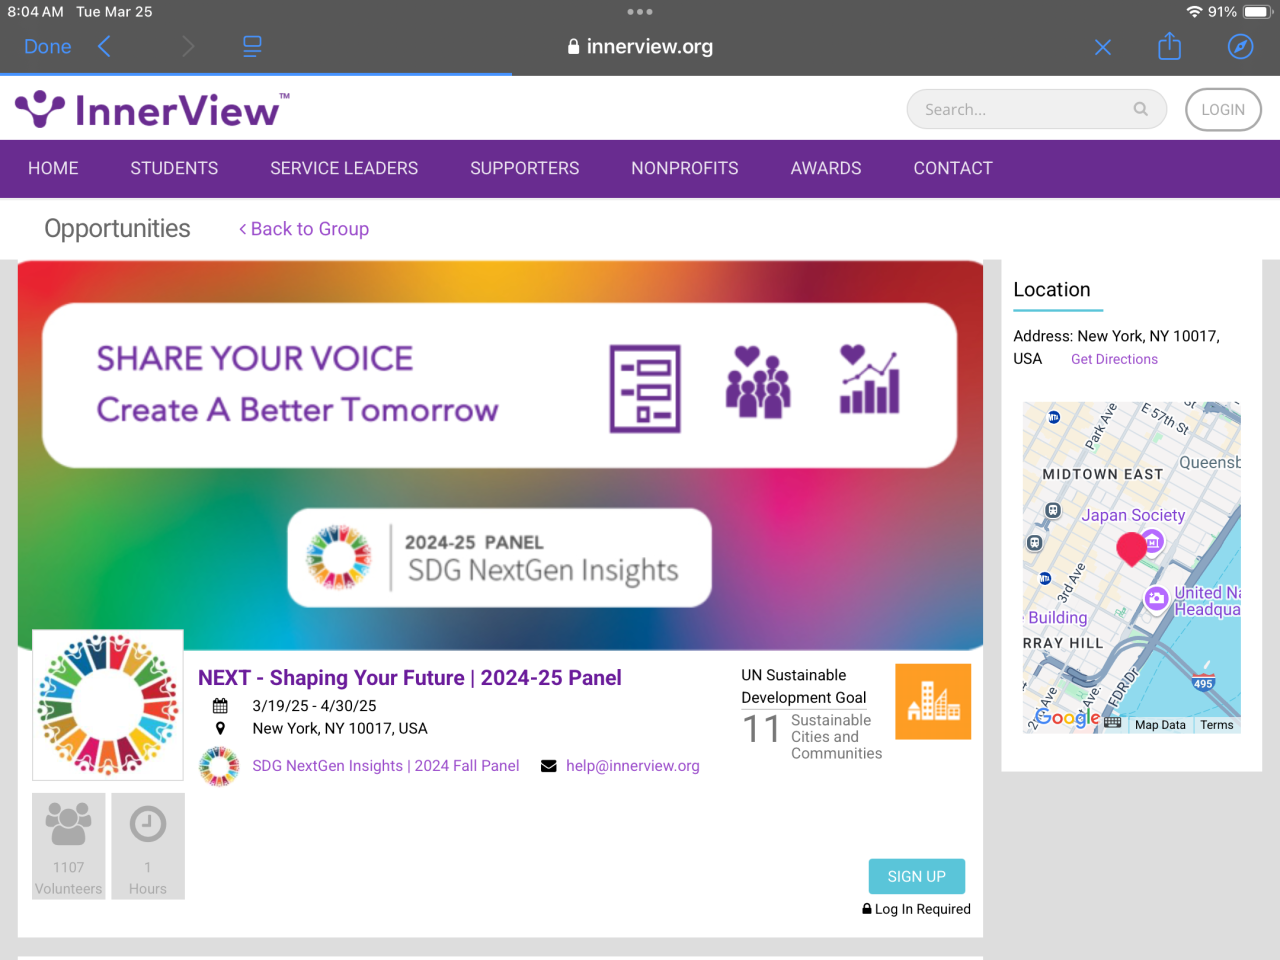1280x960 pixels.
Task: Stop loading with the X icon
Action: [x=1103, y=47]
